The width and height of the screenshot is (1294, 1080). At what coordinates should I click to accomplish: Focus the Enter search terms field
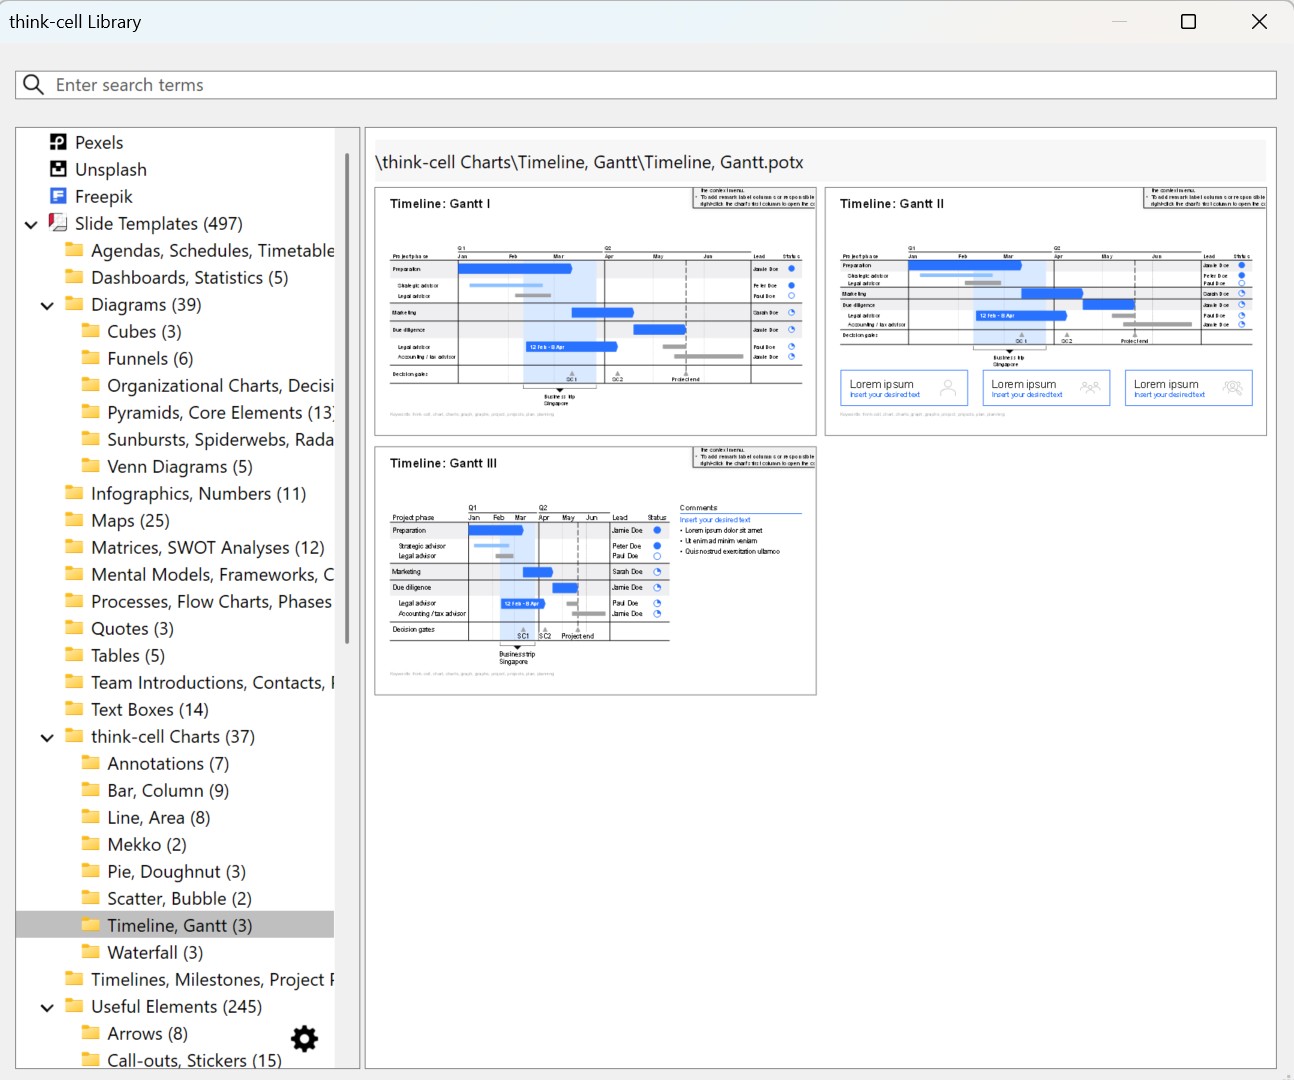640,85
